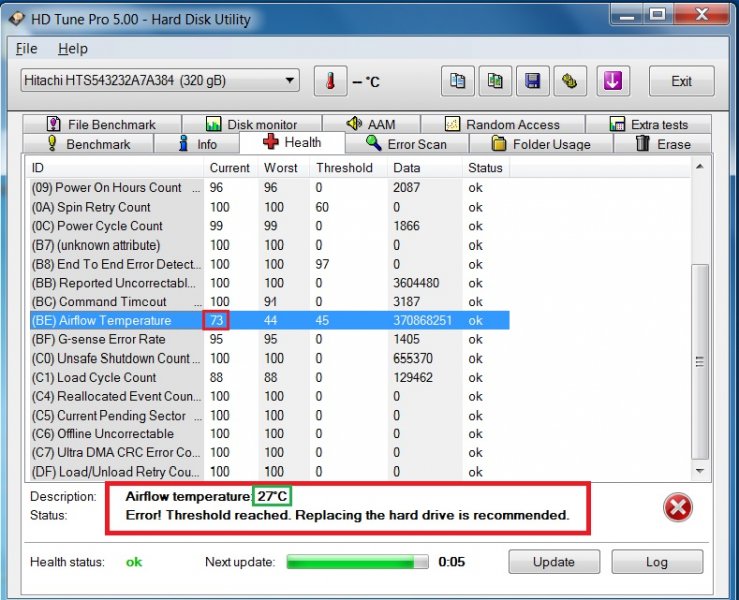Click the threshold value 97
This screenshot has height=600, width=739.
(322, 264)
